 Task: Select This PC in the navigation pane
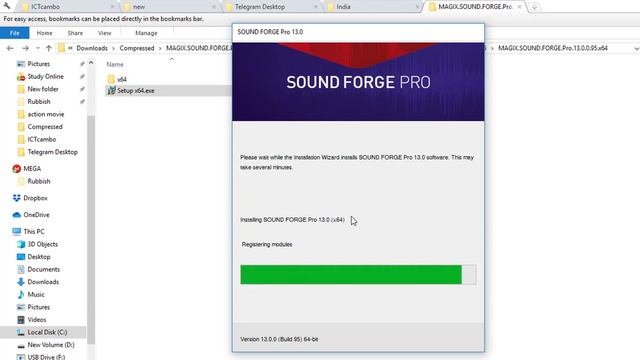point(34,231)
